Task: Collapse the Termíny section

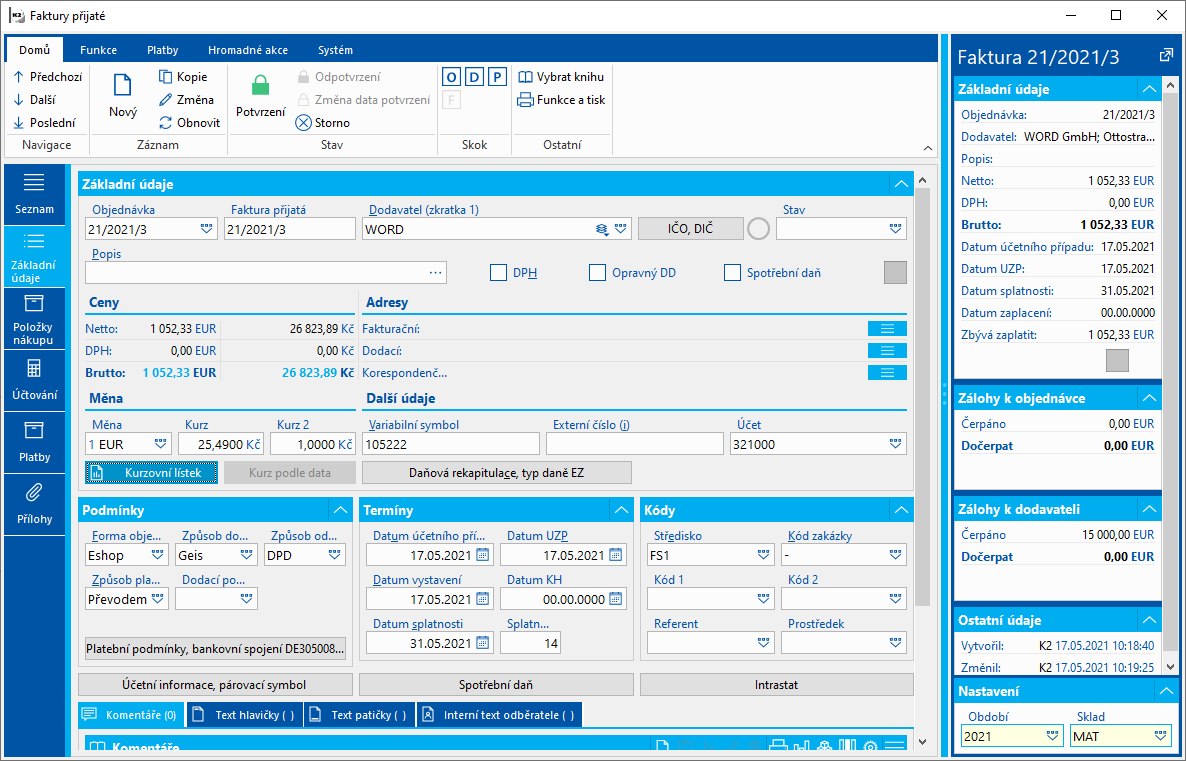Action: click(x=621, y=510)
